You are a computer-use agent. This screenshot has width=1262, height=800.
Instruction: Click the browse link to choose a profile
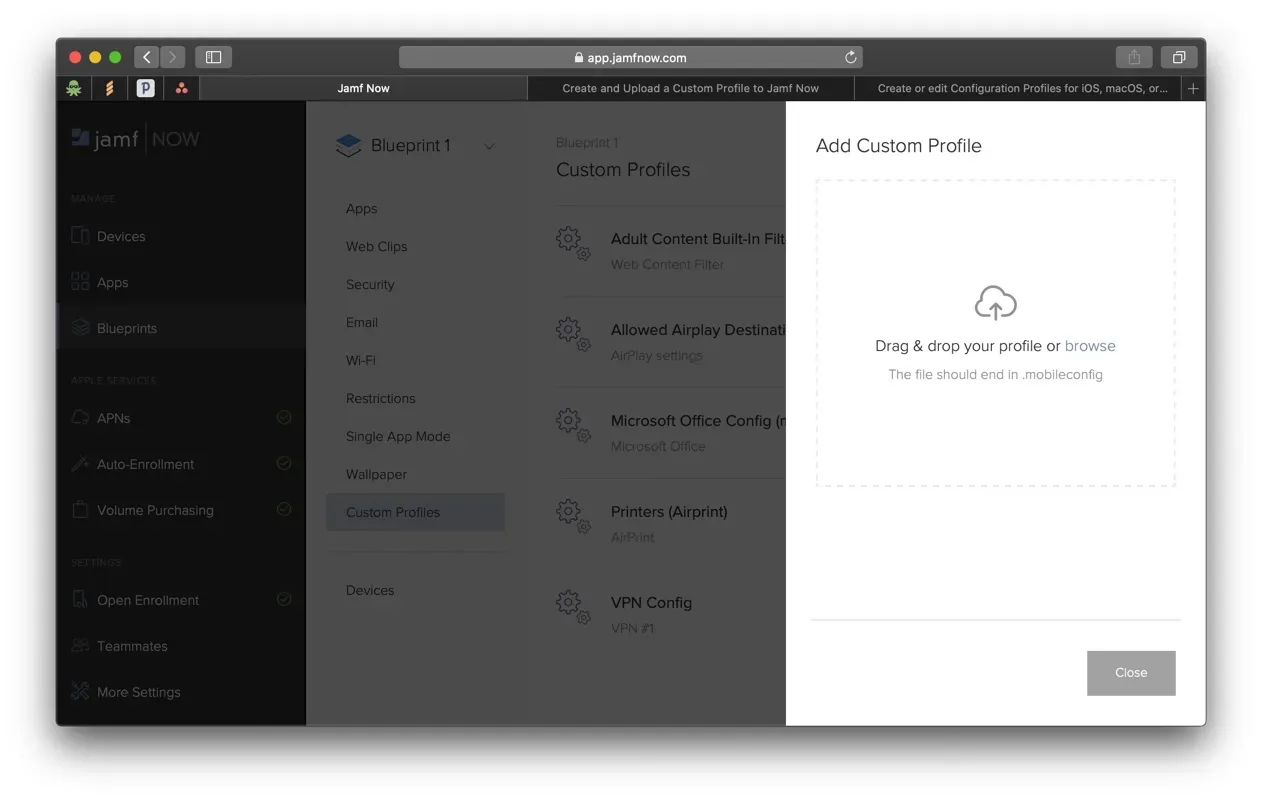tap(1090, 345)
